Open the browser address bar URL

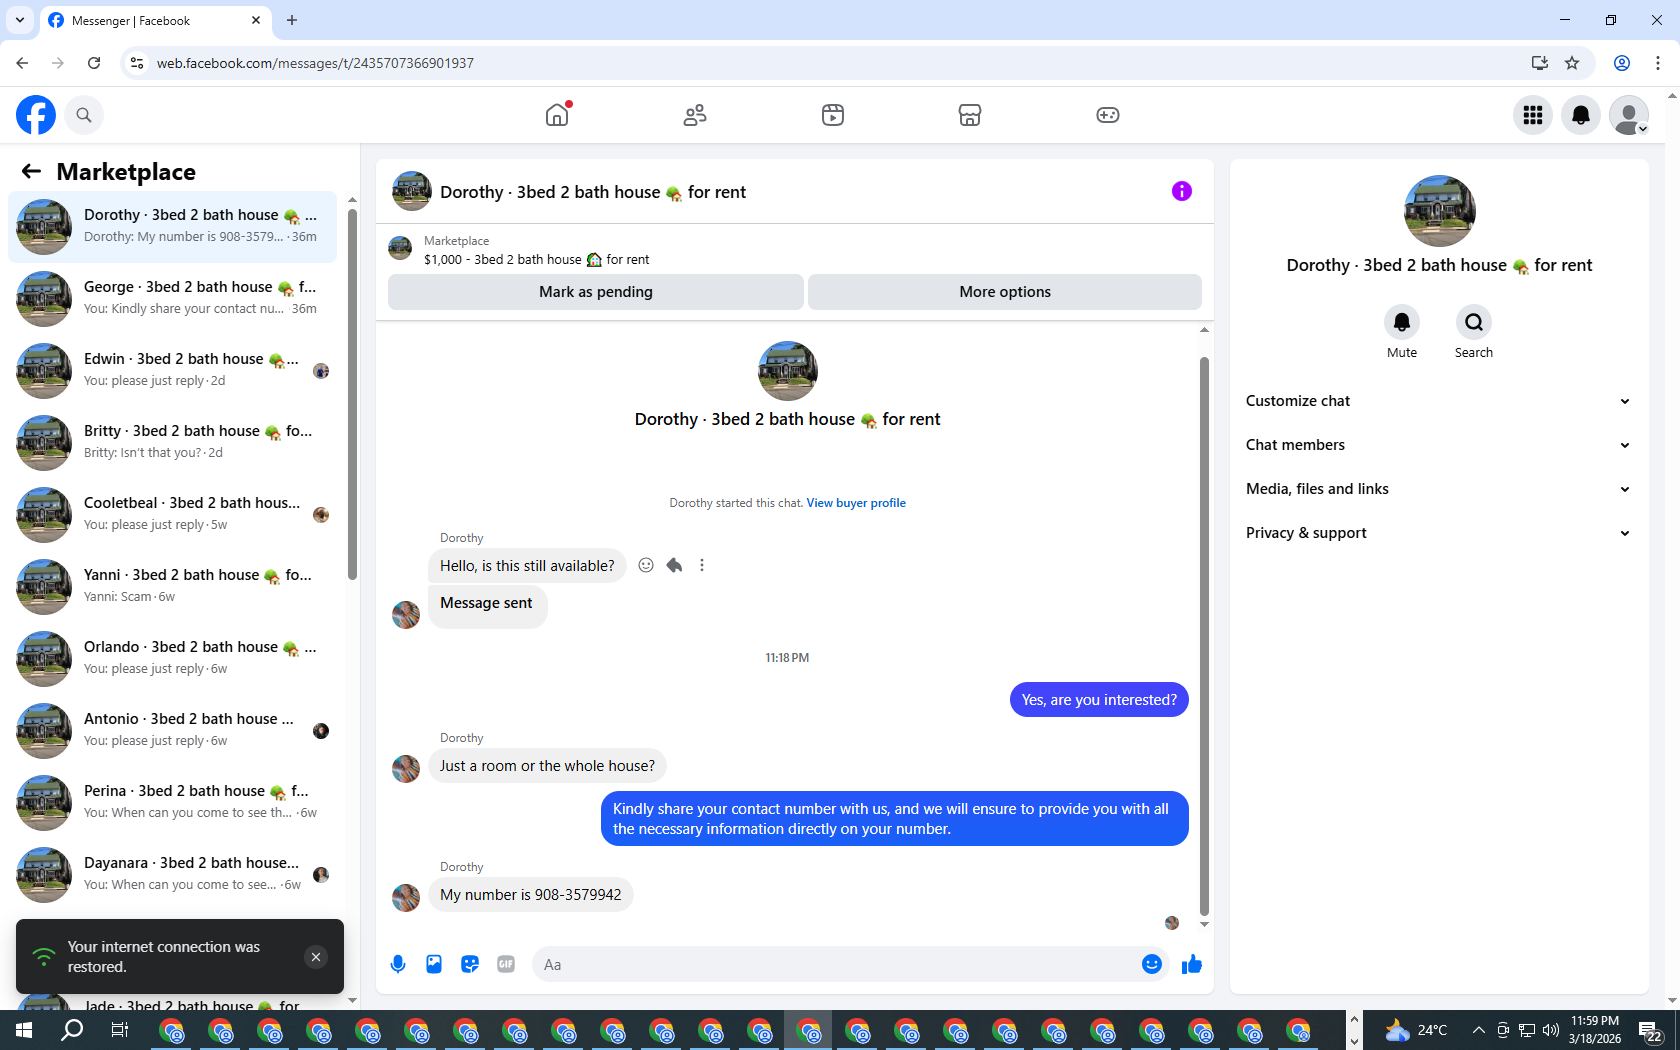point(316,63)
